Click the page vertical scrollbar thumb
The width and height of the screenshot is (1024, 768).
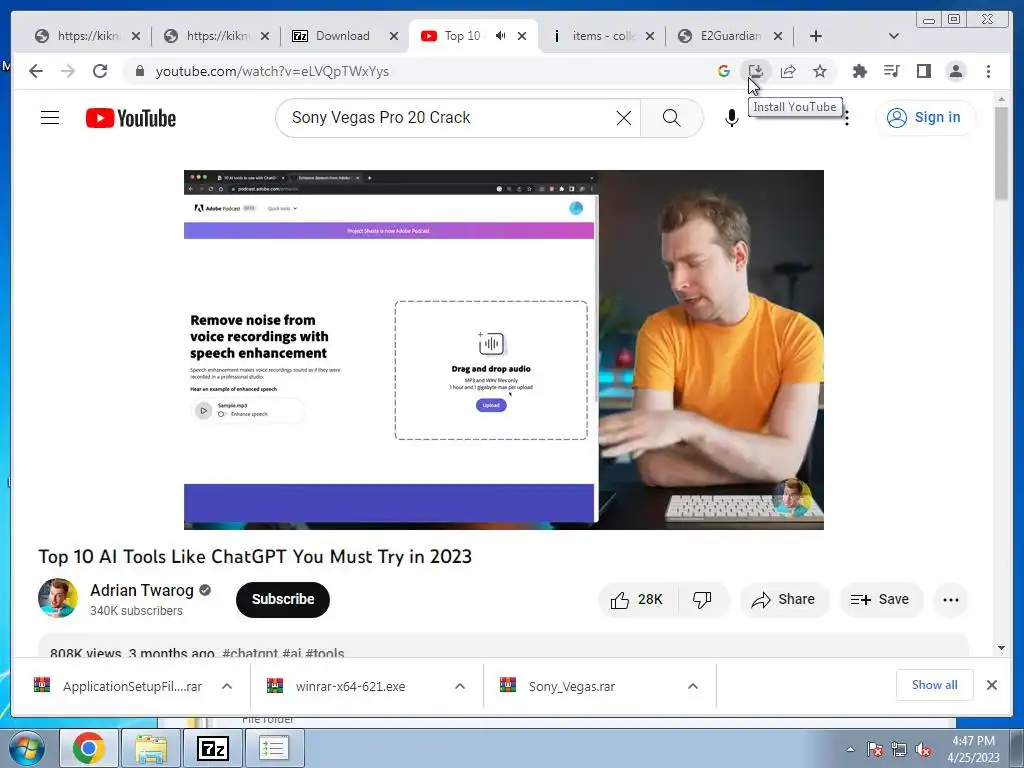(x=1002, y=153)
